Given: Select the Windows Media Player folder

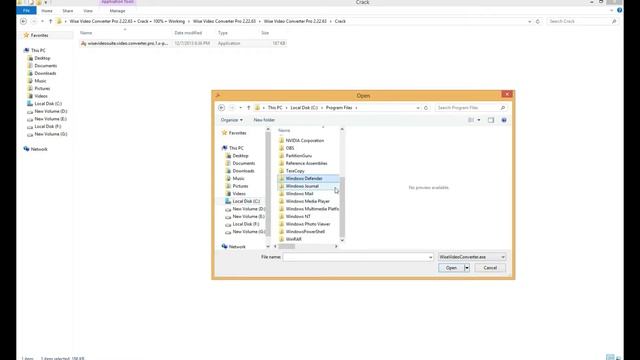Looking at the screenshot, I should [x=307, y=201].
